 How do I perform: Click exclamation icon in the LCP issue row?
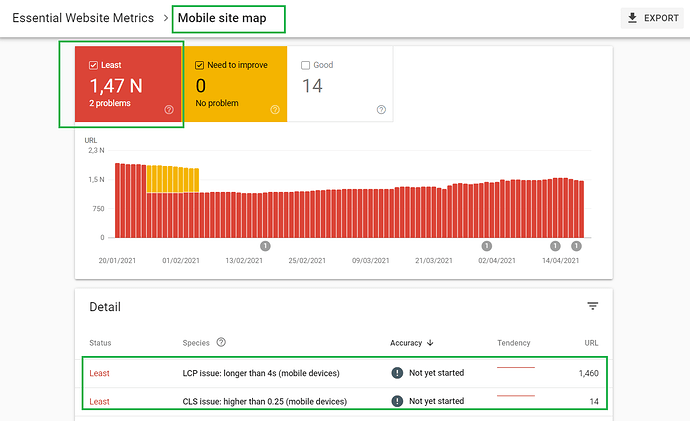point(397,373)
